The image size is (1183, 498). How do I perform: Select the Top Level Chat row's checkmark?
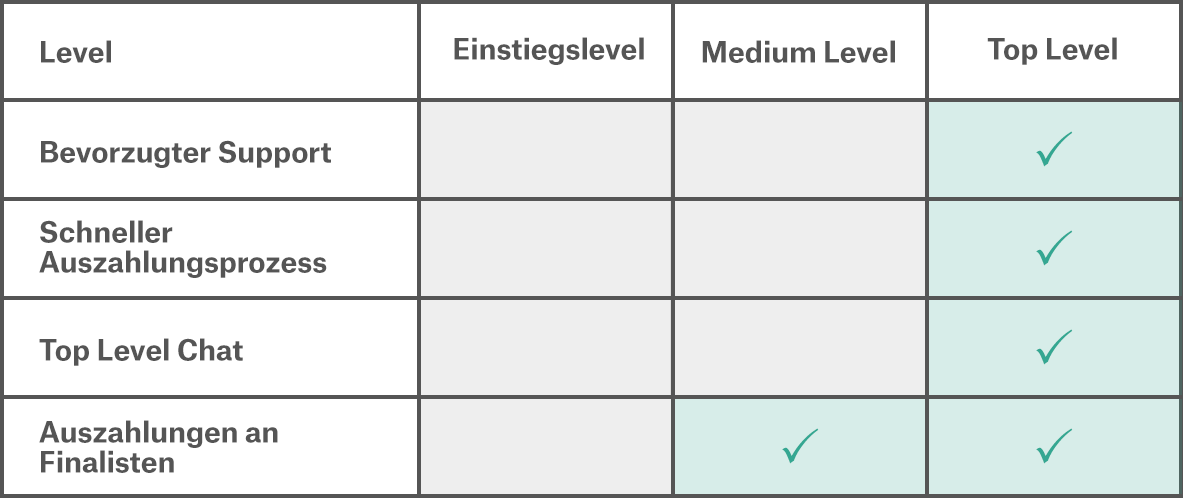pos(1054,347)
